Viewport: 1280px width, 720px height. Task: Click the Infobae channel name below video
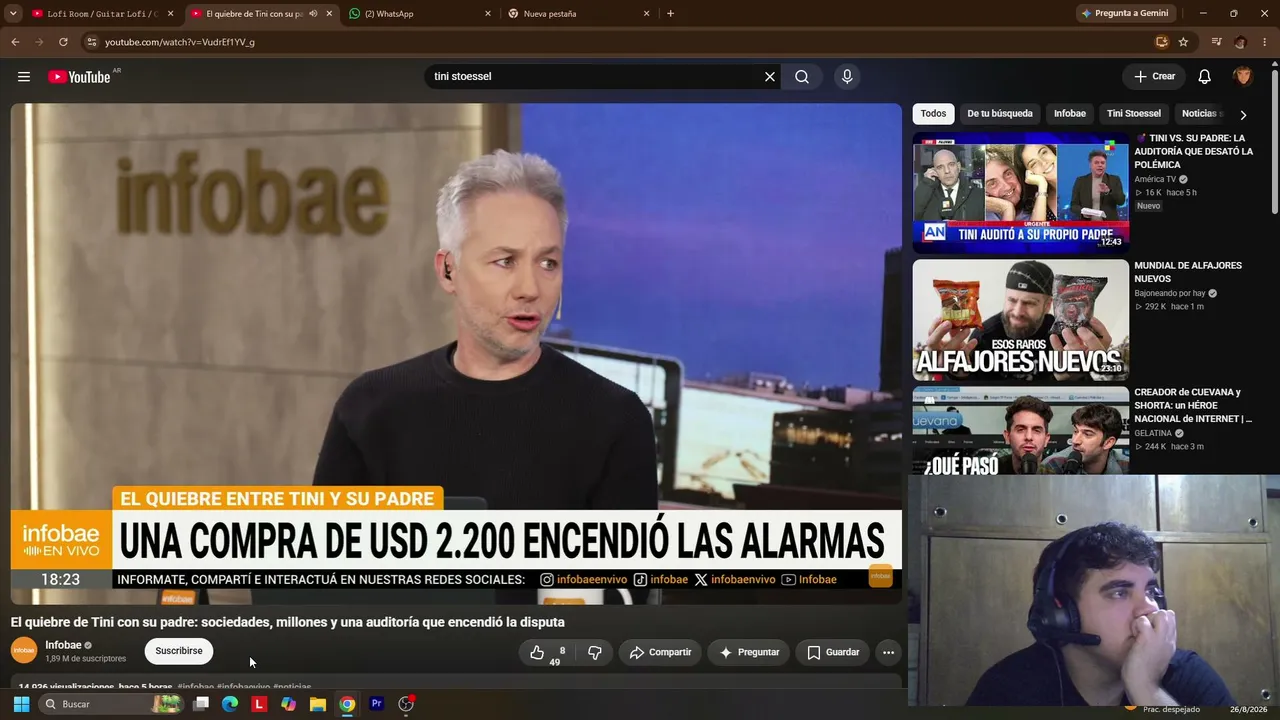tap(63, 645)
